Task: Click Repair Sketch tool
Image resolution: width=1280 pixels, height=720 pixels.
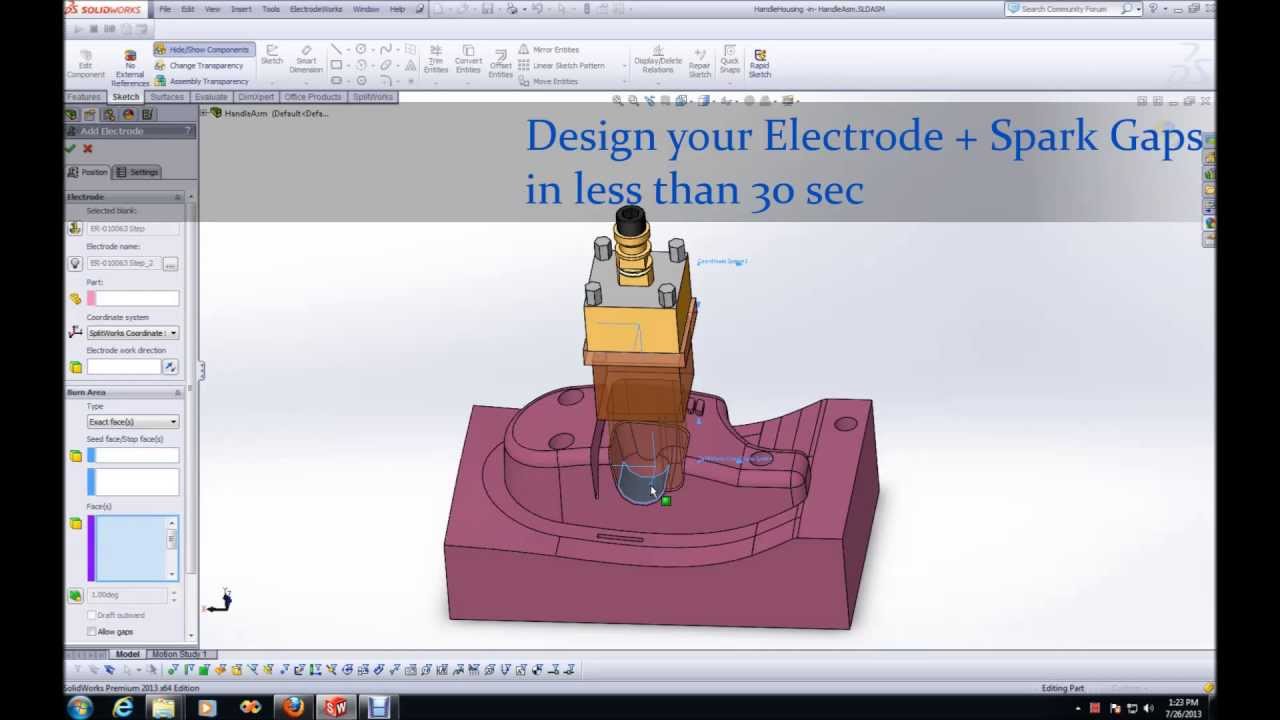Action: coord(699,63)
